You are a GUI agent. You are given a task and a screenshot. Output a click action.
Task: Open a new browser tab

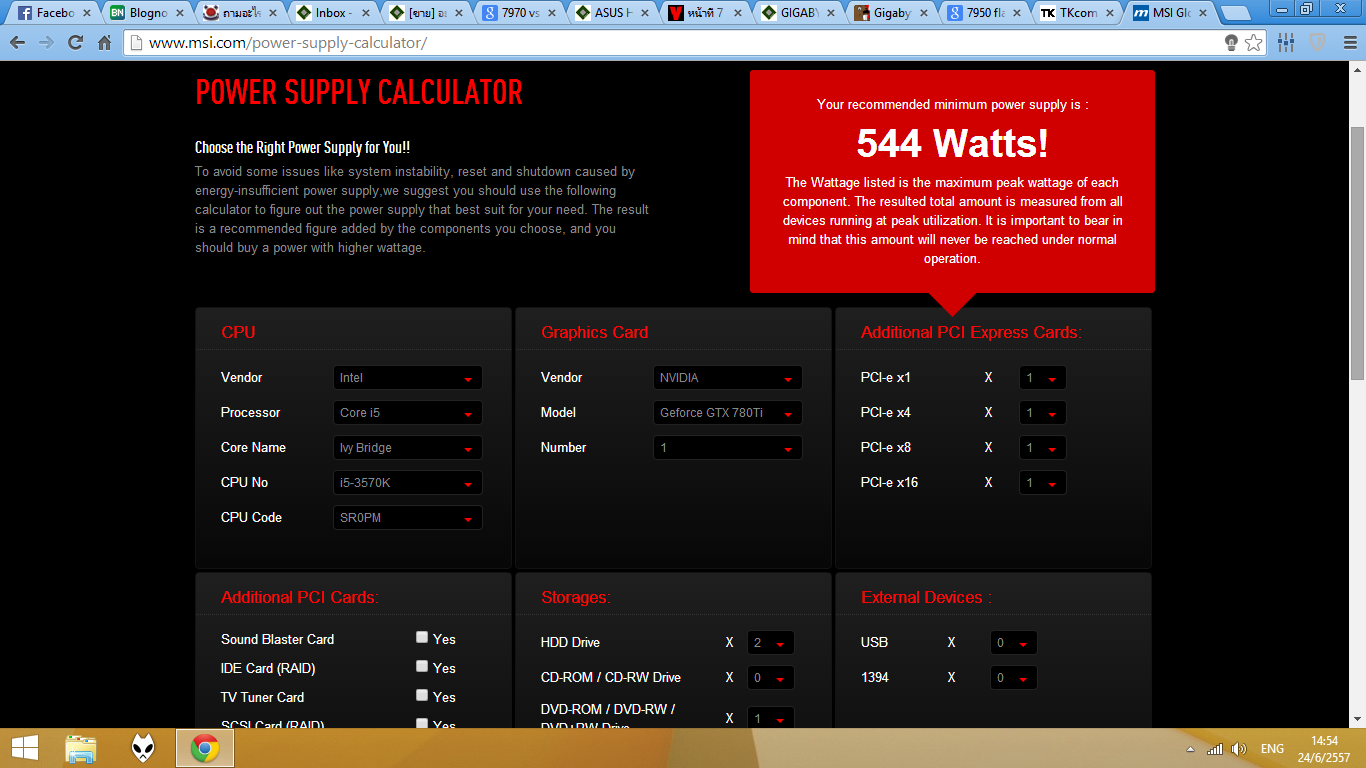[1236, 13]
